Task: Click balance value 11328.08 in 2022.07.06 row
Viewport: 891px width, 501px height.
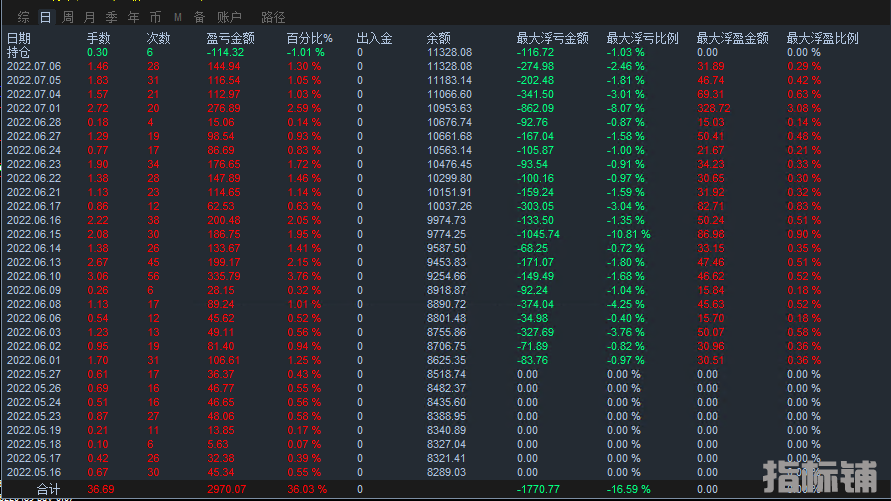Action: click(449, 66)
